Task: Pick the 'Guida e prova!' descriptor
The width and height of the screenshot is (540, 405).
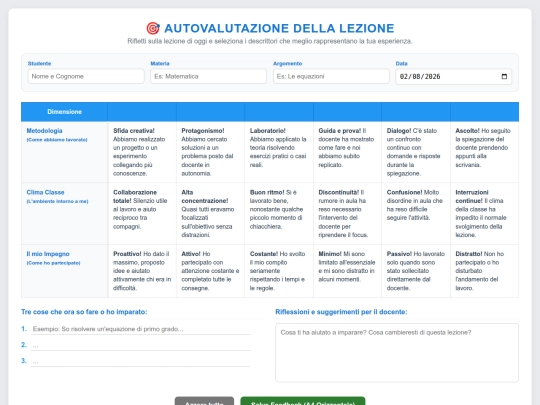Action: (347, 152)
